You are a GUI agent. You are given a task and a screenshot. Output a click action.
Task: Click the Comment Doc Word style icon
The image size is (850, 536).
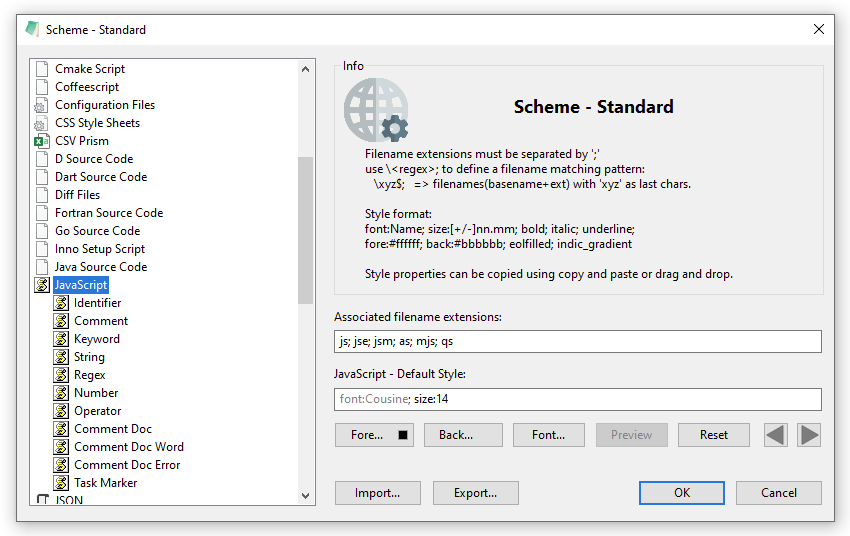(x=61, y=447)
